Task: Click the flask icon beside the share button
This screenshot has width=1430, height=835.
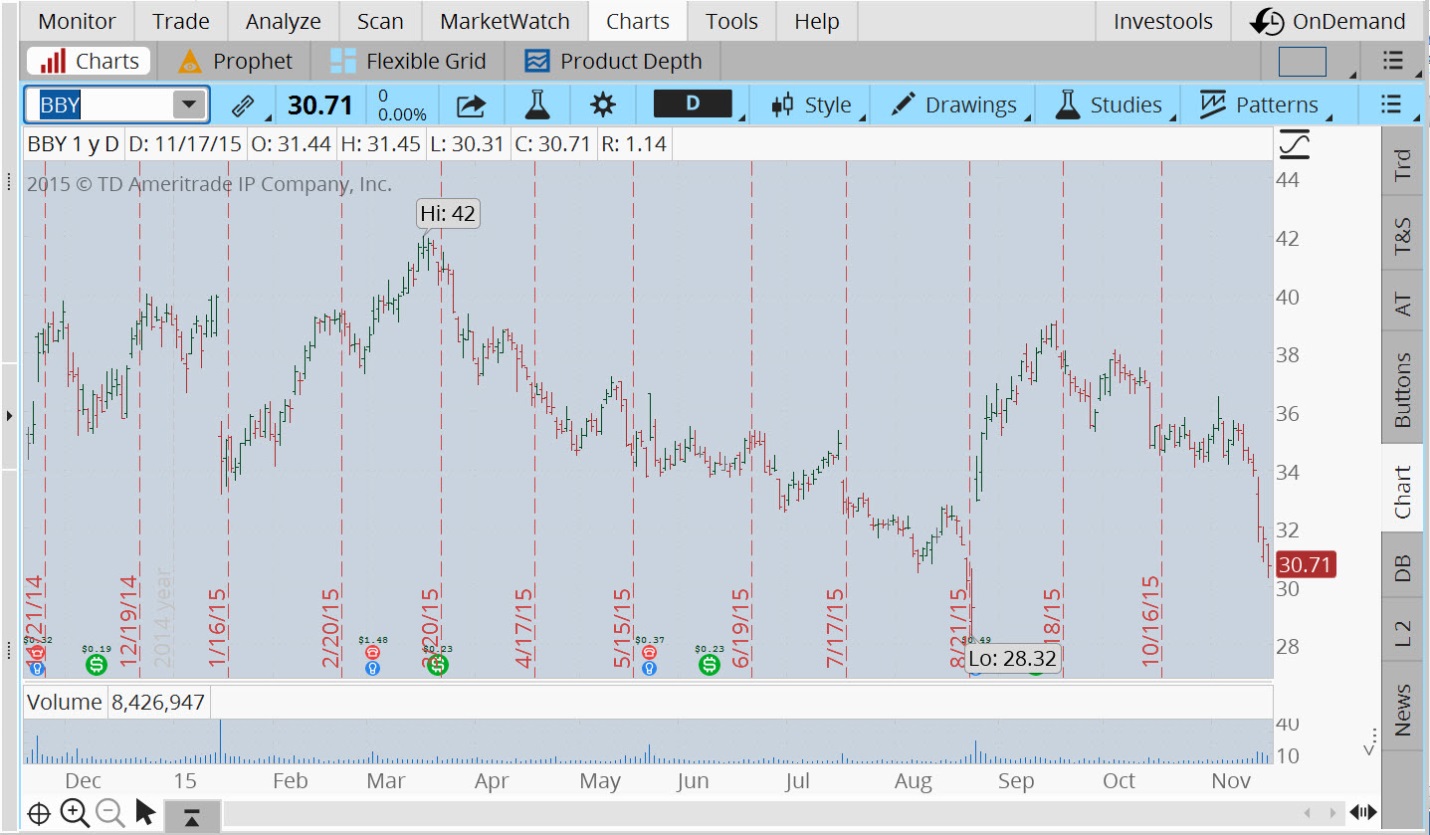Action: click(x=538, y=105)
